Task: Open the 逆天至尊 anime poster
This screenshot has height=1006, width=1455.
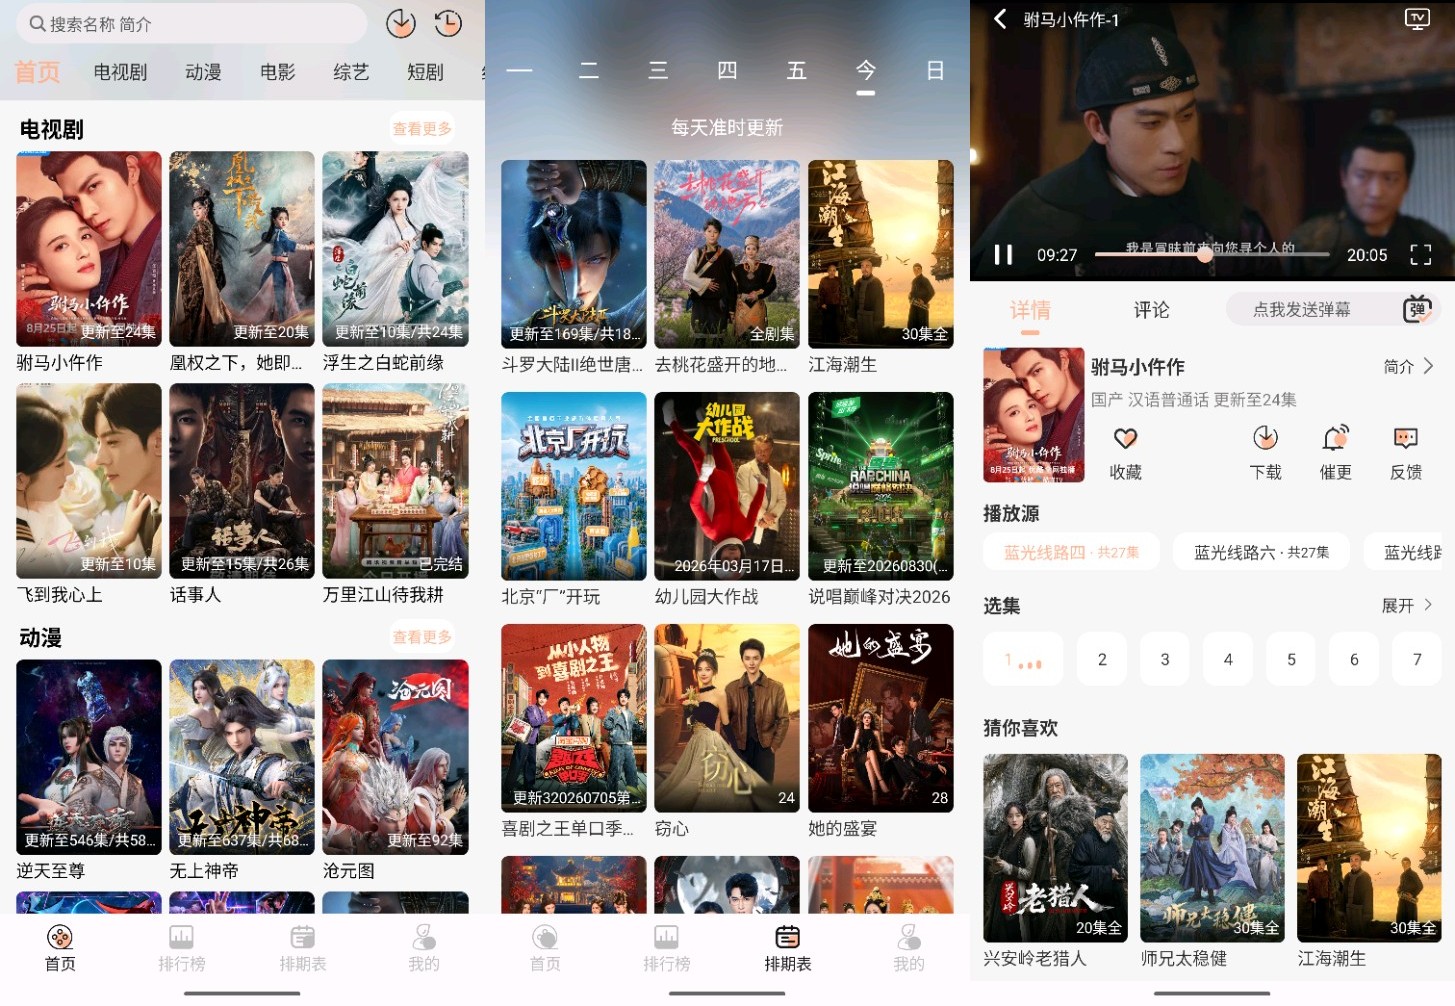Action: click(89, 757)
